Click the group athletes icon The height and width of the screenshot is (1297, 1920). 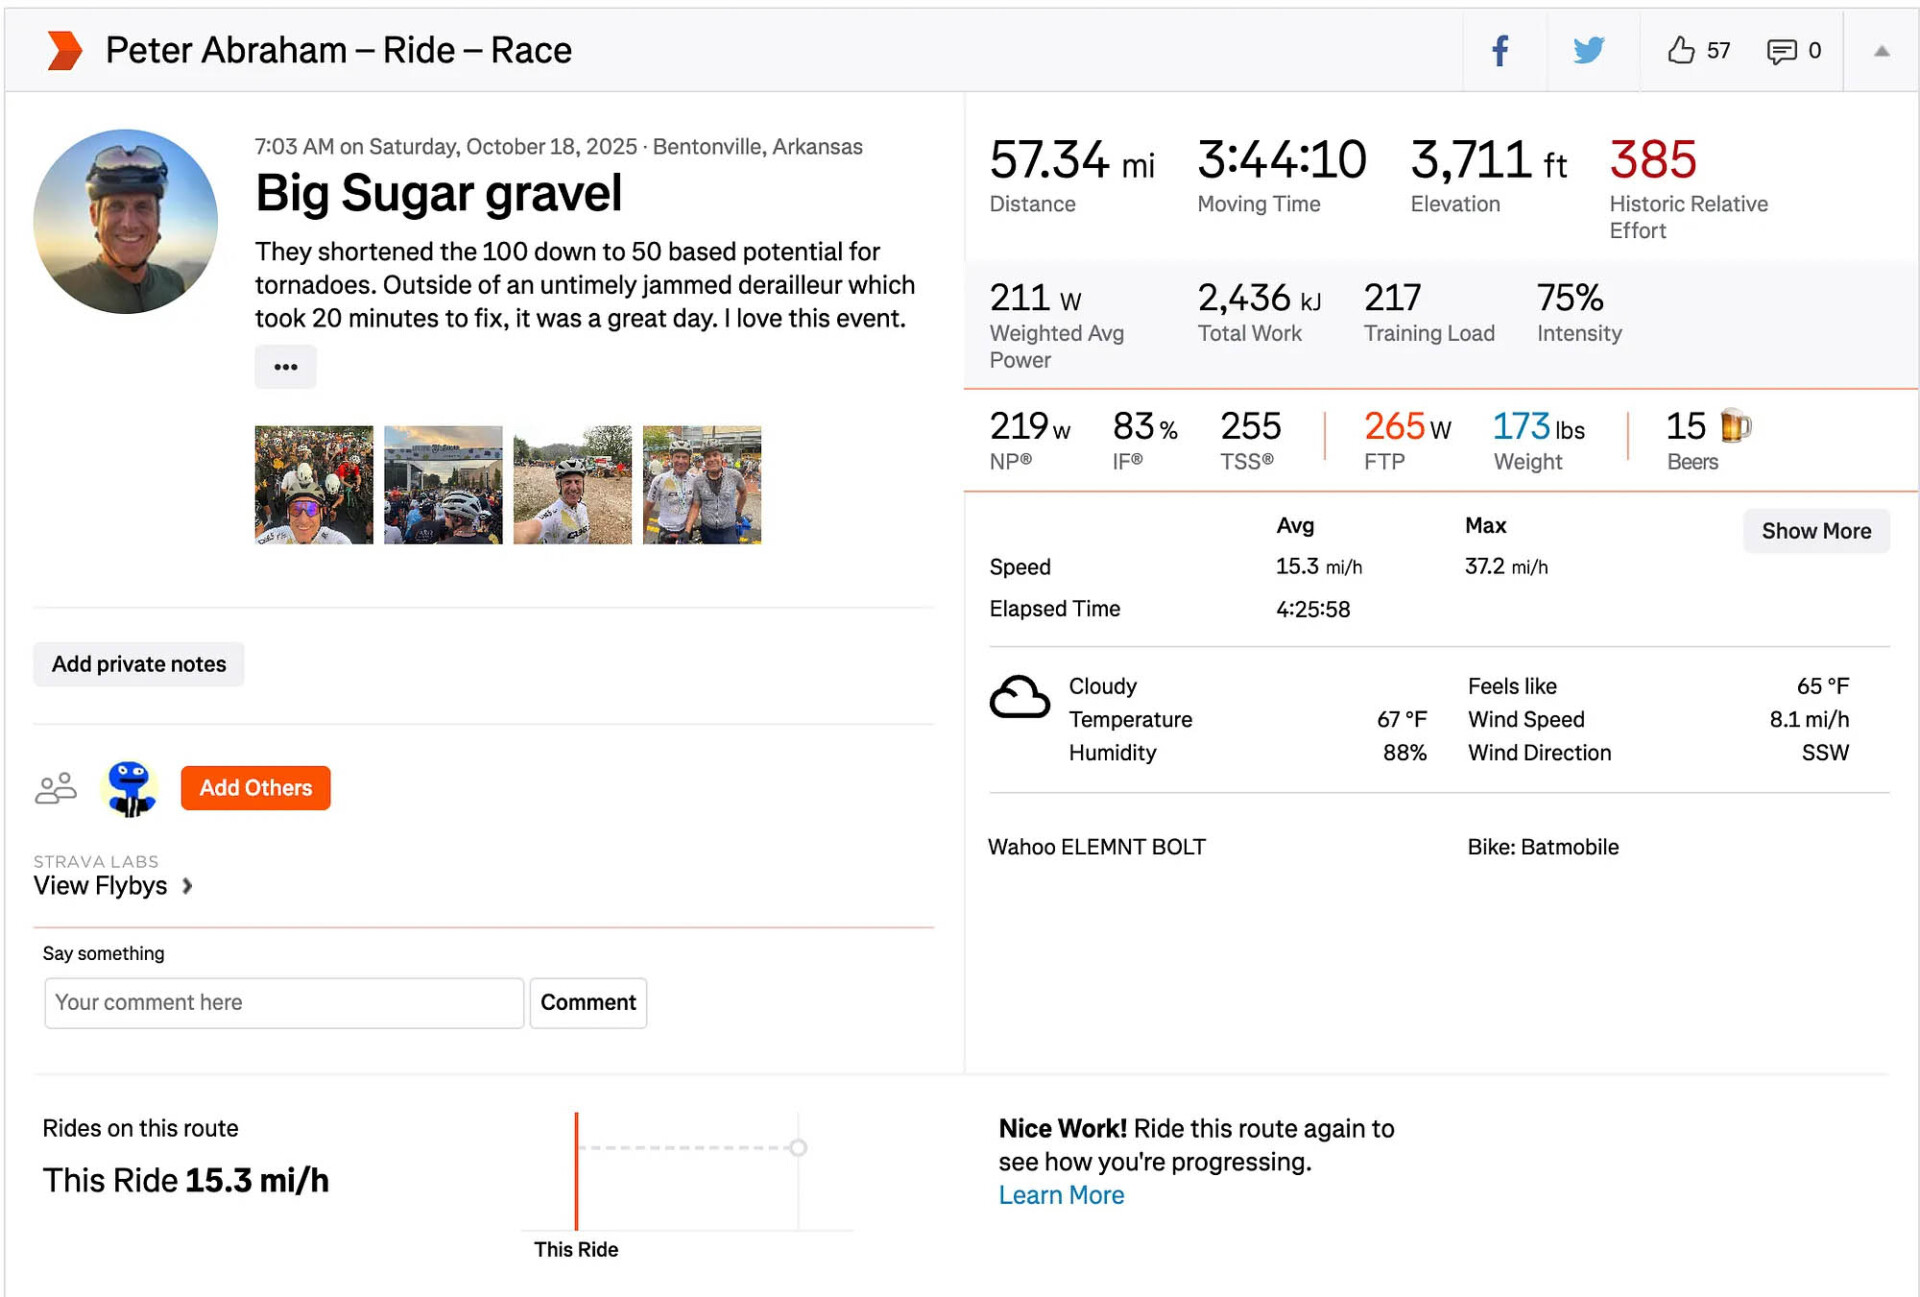click(x=56, y=788)
